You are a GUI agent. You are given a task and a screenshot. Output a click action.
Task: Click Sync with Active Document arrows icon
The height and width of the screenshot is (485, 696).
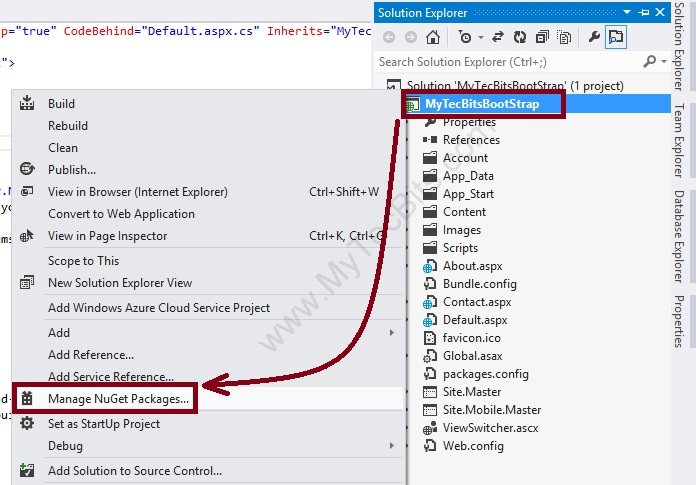pyautogui.click(x=498, y=37)
